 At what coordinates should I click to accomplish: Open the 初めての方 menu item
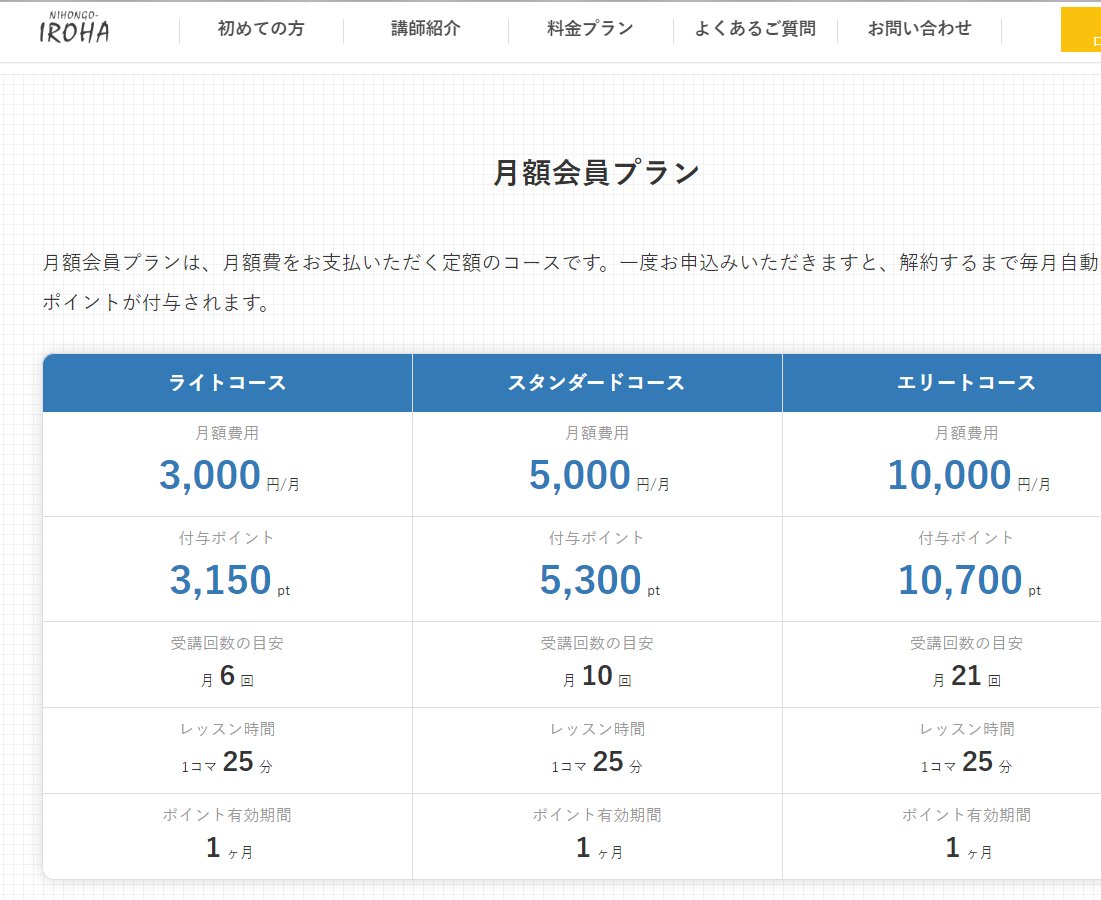(261, 29)
